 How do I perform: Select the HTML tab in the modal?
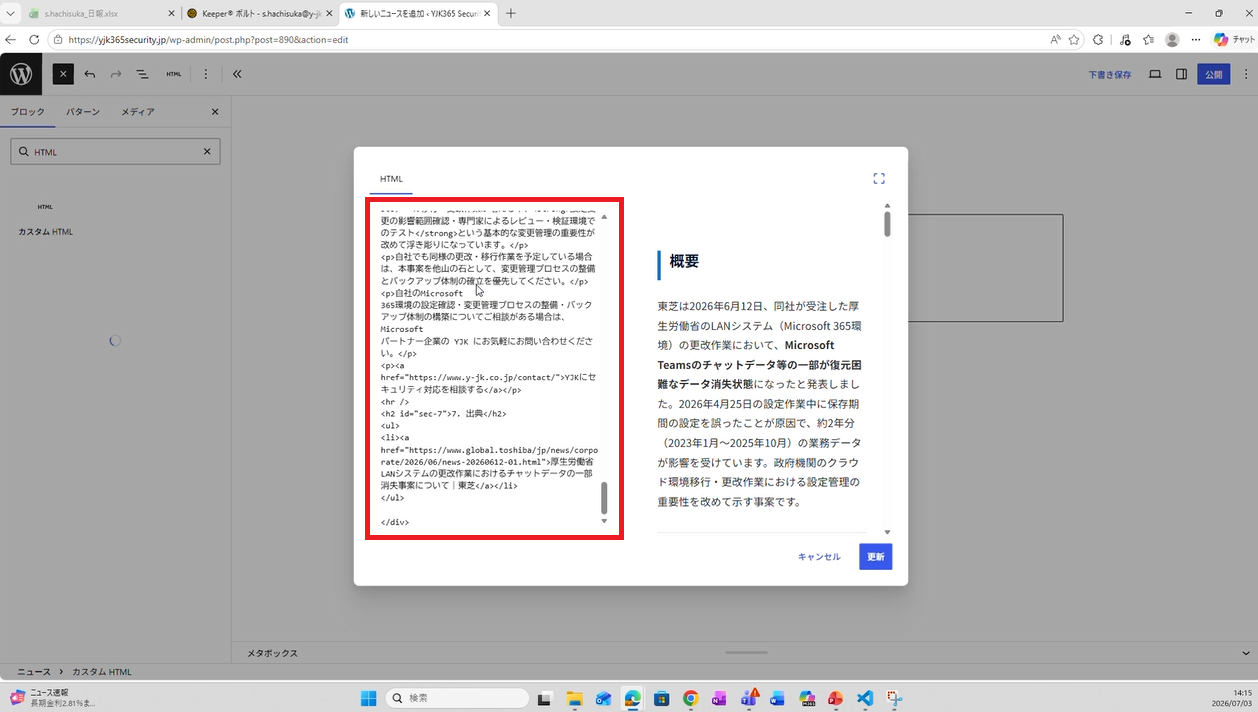click(x=391, y=179)
